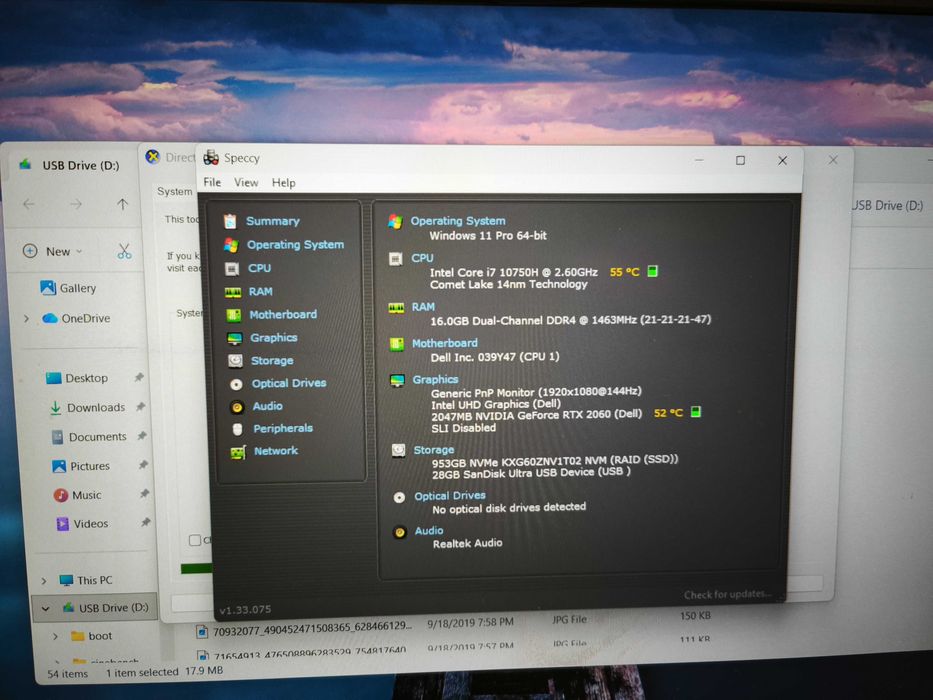Click Dell Inc. 039Y47 motherboard text
The height and width of the screenshot is (700, 933).
tap(494, 357)
